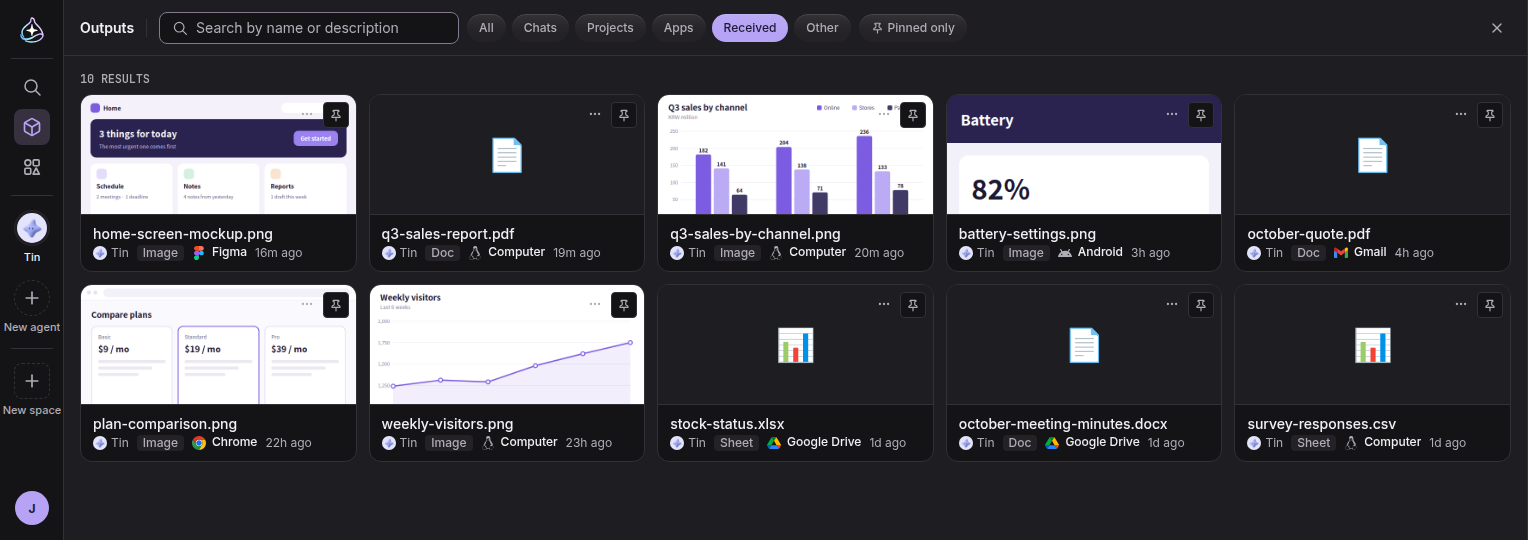The image size is (1528, 540).
Task: Open more options for october-quote.pdf
Action: [x=1460, y=114]
